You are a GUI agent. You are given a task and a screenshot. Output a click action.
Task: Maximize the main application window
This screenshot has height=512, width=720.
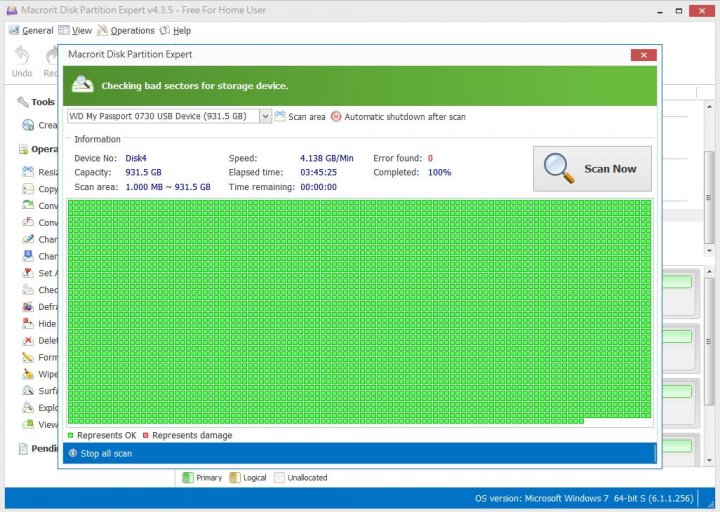tap(679, 11)
